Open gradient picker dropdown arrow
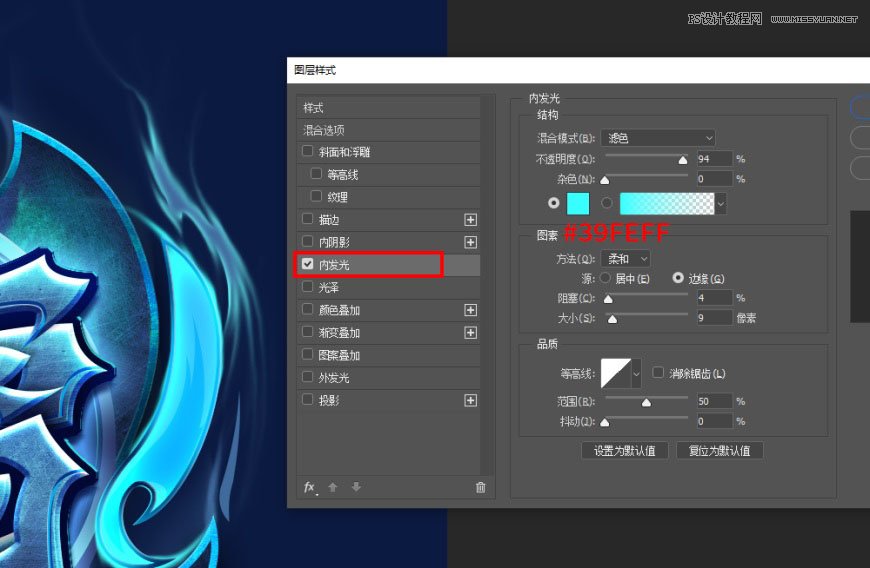Viewport: 870px width, 568px height. tap(720, 204)
